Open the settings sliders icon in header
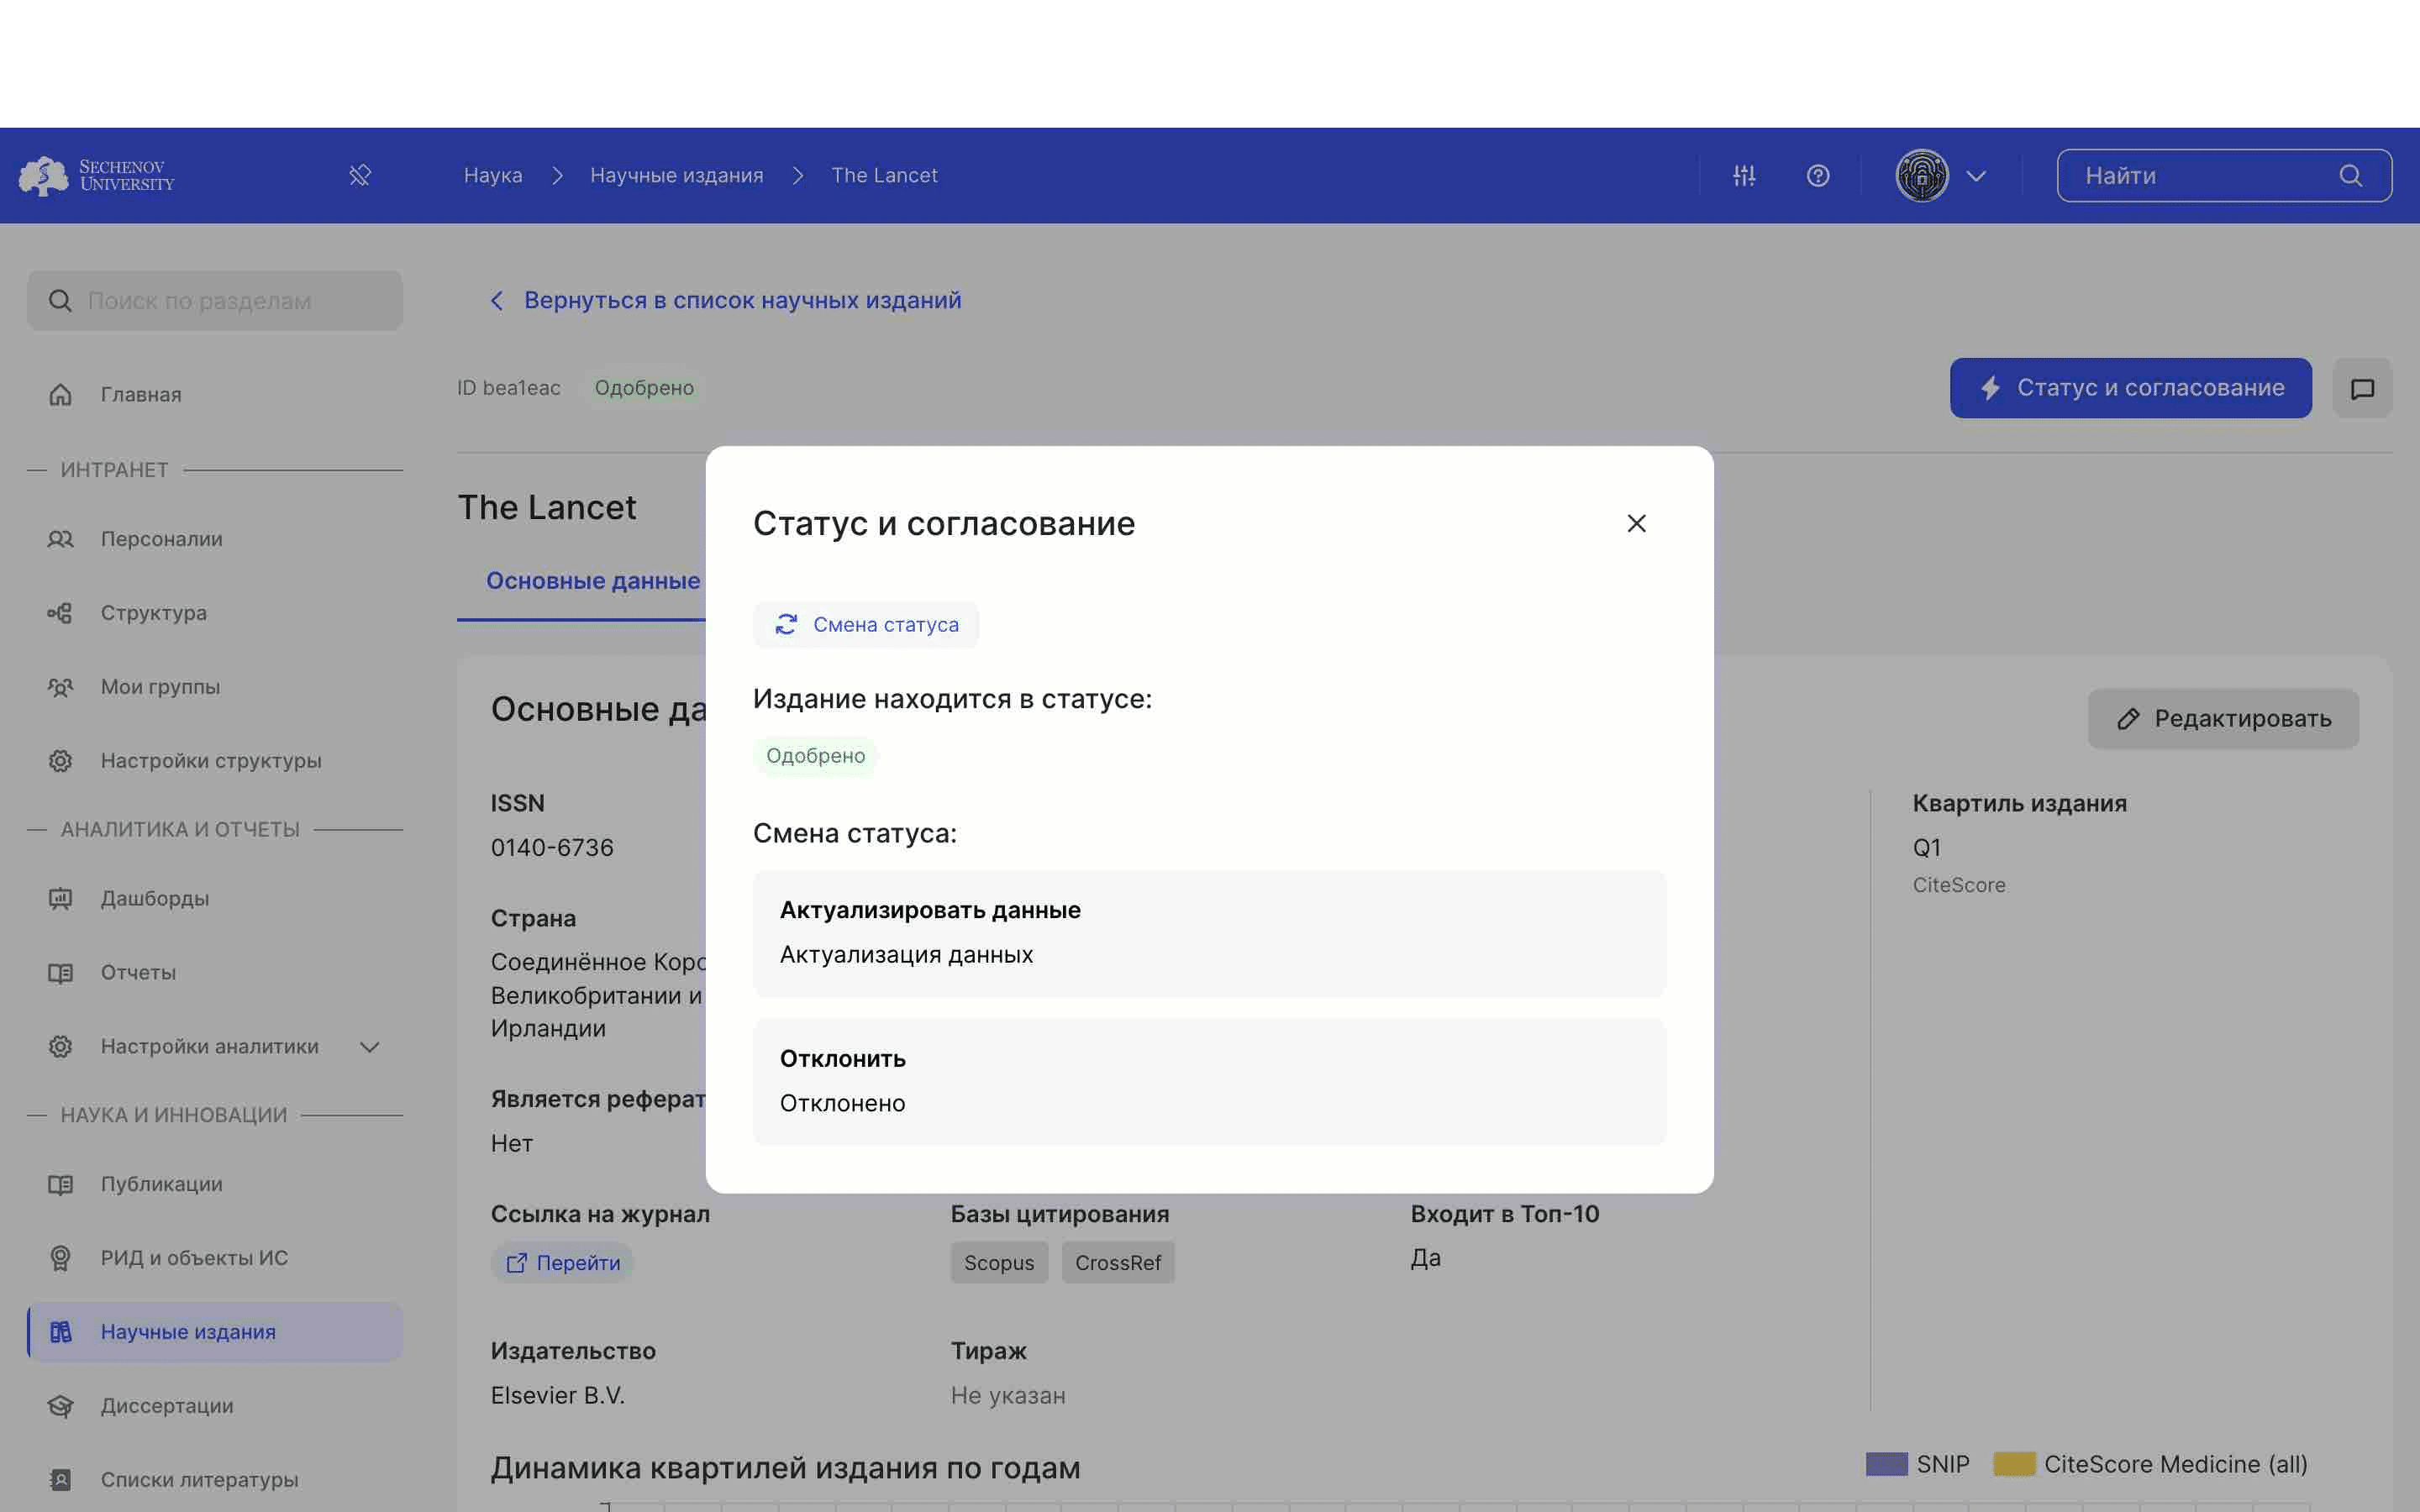This screenshot has width=2420, height=1512. [x=1744, y=176]
